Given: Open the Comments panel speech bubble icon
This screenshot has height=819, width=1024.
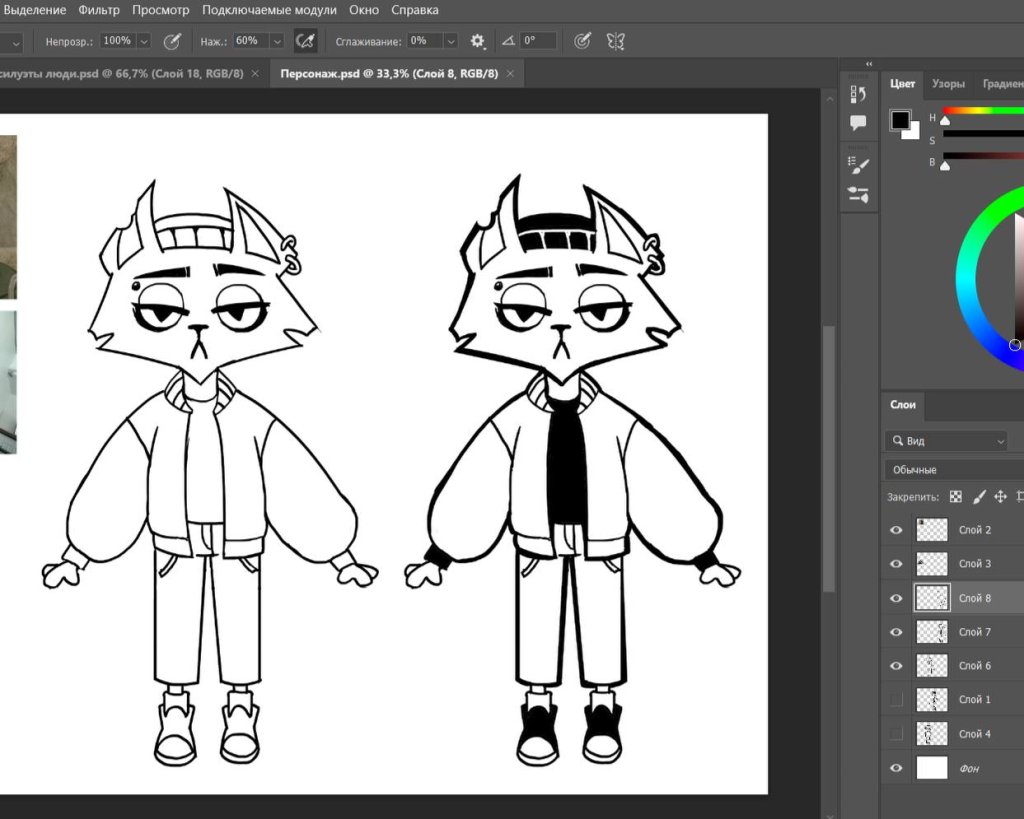Looking at the screenshot, I should pos(858,123).
